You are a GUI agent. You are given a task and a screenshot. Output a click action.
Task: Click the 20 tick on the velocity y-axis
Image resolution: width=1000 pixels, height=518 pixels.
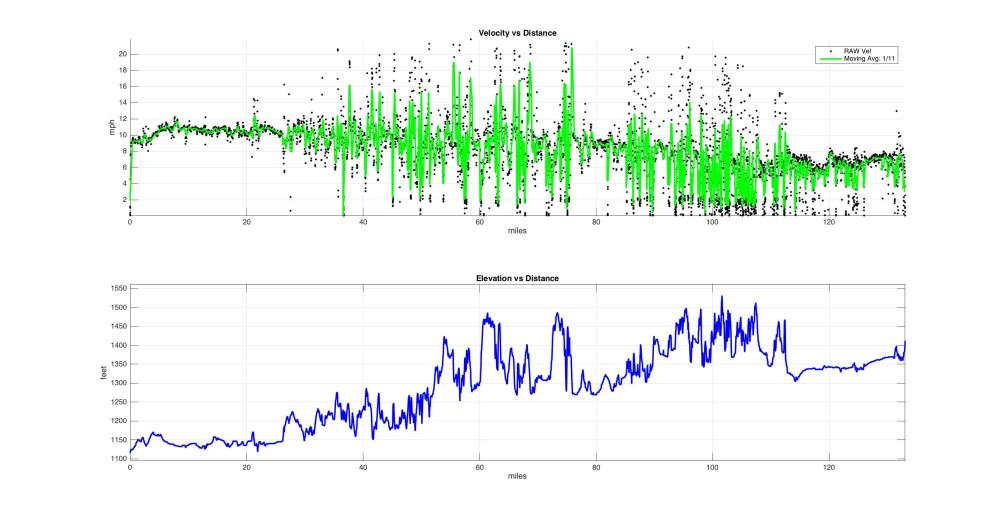pos(120,54)
